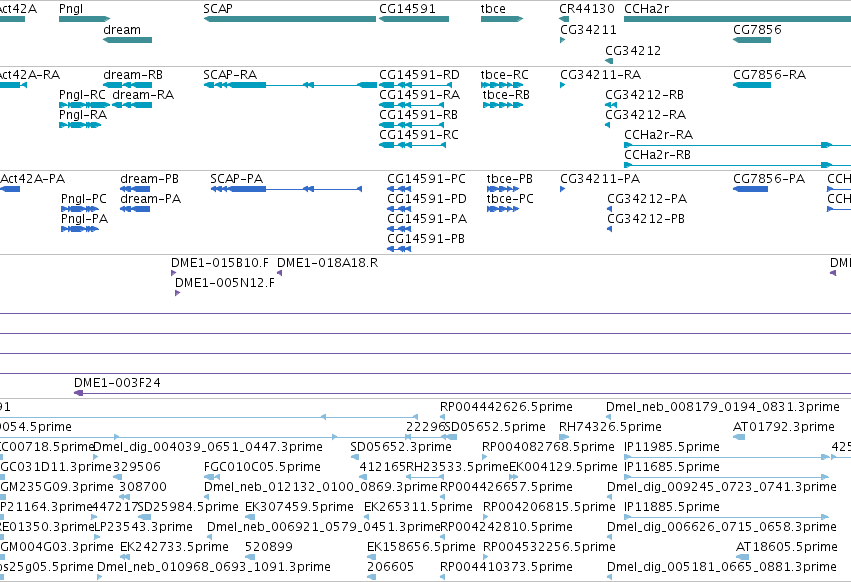This screenshot has height=582, width=851.
Task: Click the CG34212 gene label
Action: click(x=633, y=50)
